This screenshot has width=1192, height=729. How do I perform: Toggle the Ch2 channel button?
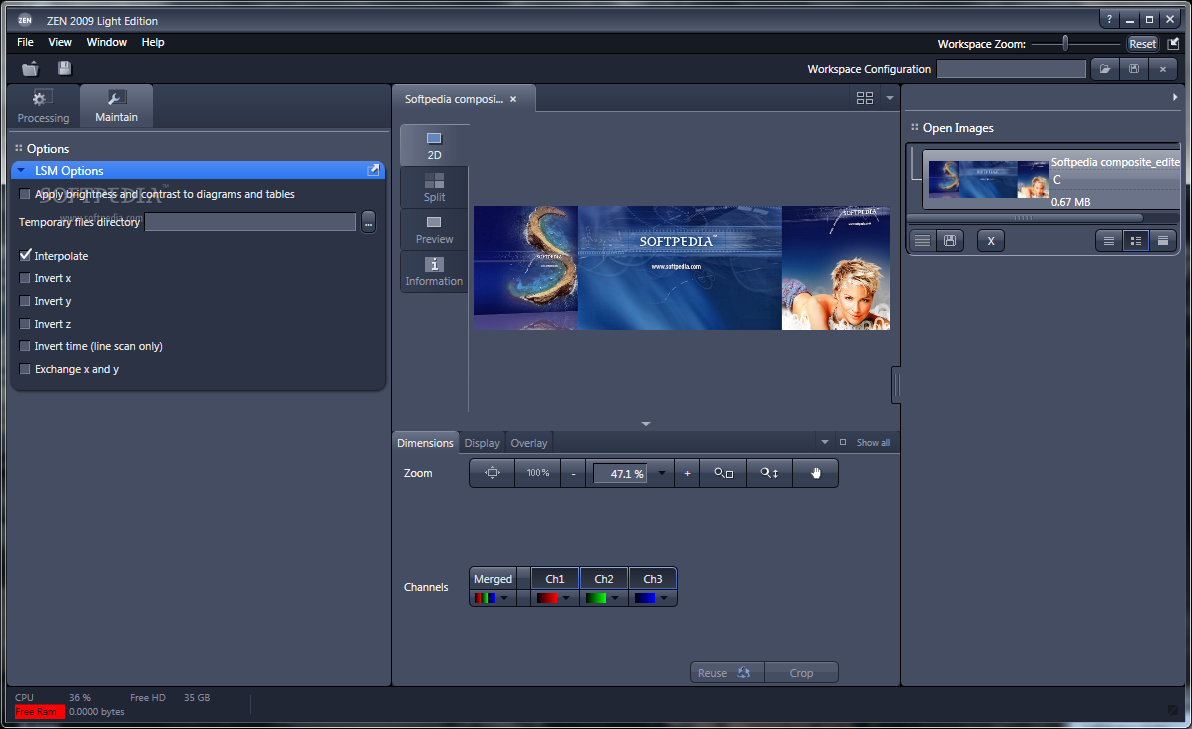pyautogui.click(x=604, y=578)
